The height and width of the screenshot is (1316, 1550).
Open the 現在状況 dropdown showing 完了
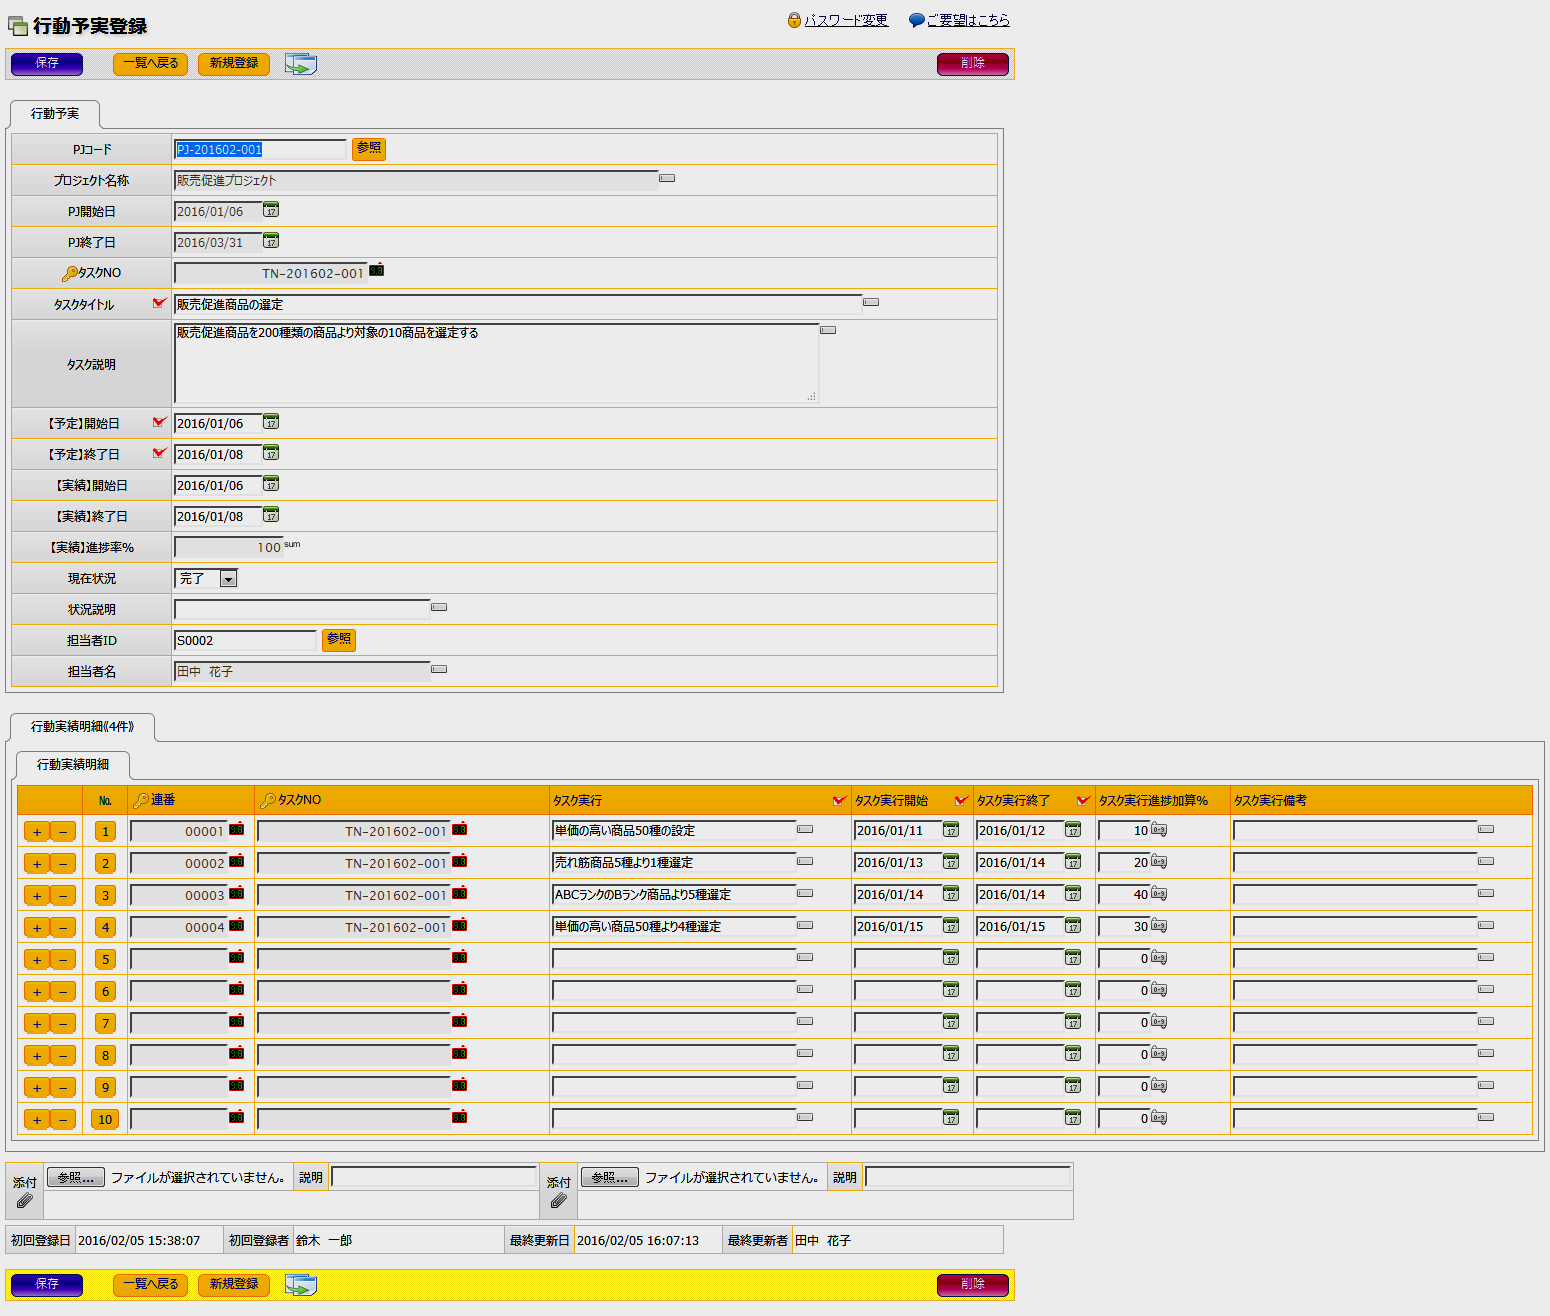pos(228,579)
